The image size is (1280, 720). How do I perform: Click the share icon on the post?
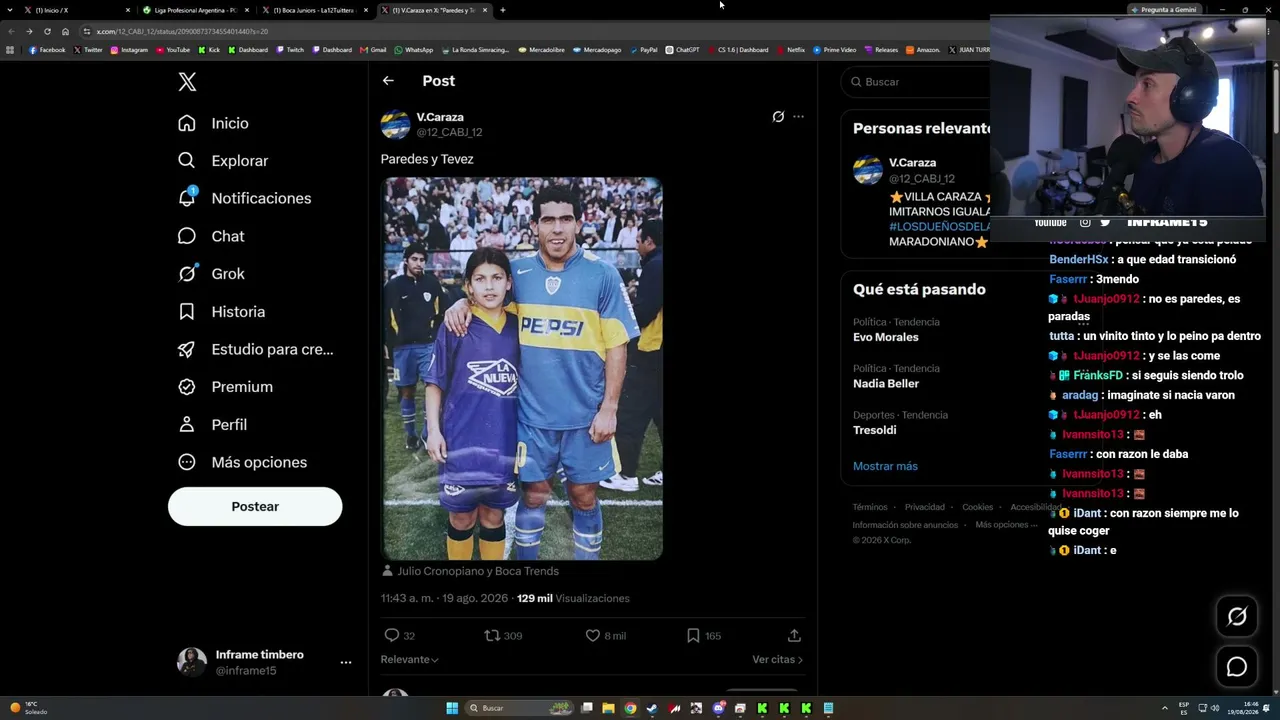coord(794,636)
